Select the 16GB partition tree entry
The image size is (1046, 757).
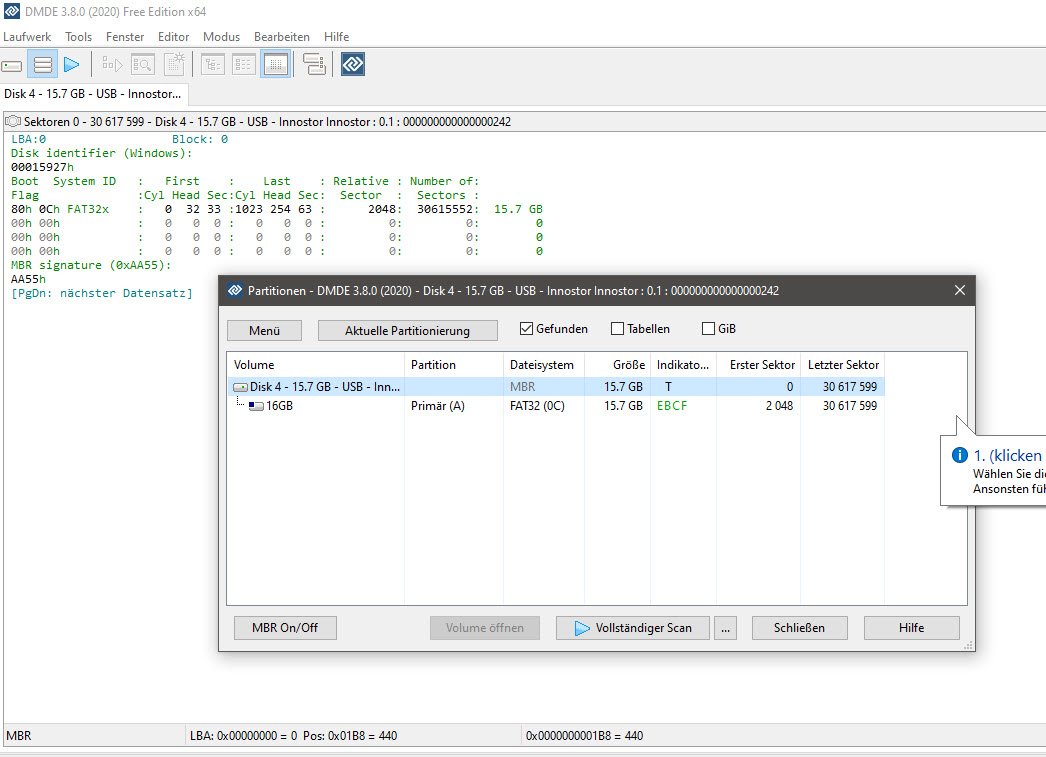pos(279,406)
